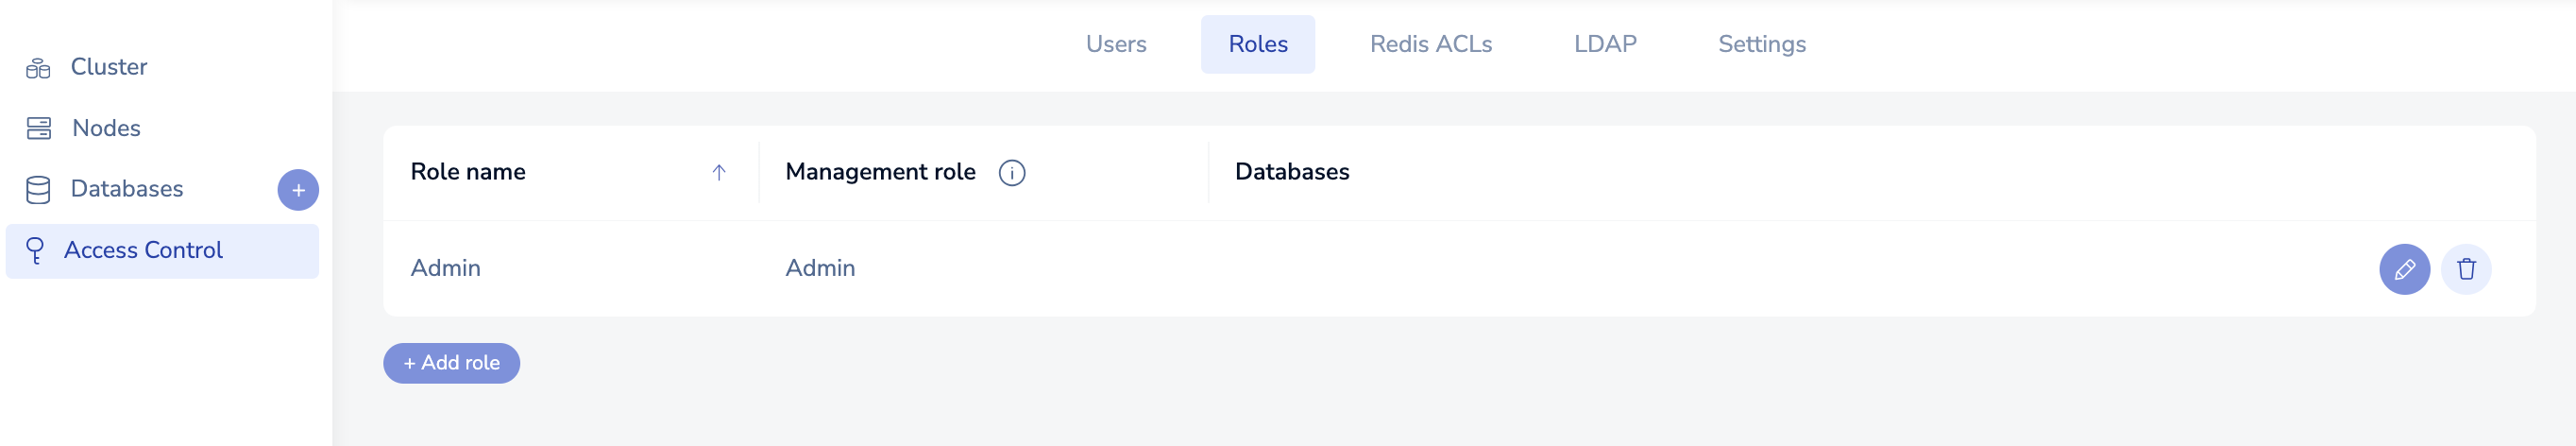This screenshot has height=446, width=2576.
Task: Select the Roles tab
Action: pos(1258,44)
